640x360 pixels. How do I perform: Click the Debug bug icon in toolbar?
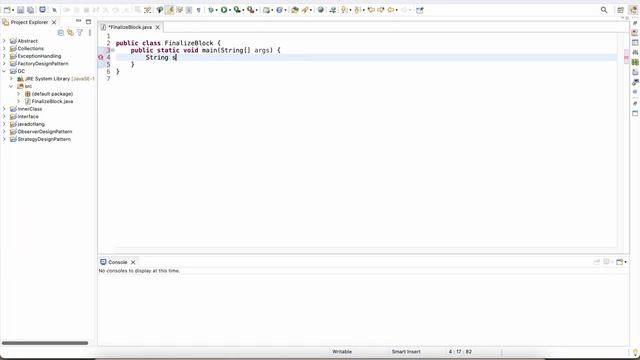[x=211, y=10]
